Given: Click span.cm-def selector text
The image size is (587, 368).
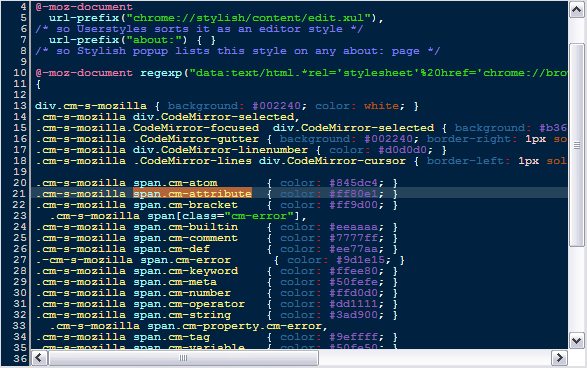Looking at the screenshot, I should [171, 249].
